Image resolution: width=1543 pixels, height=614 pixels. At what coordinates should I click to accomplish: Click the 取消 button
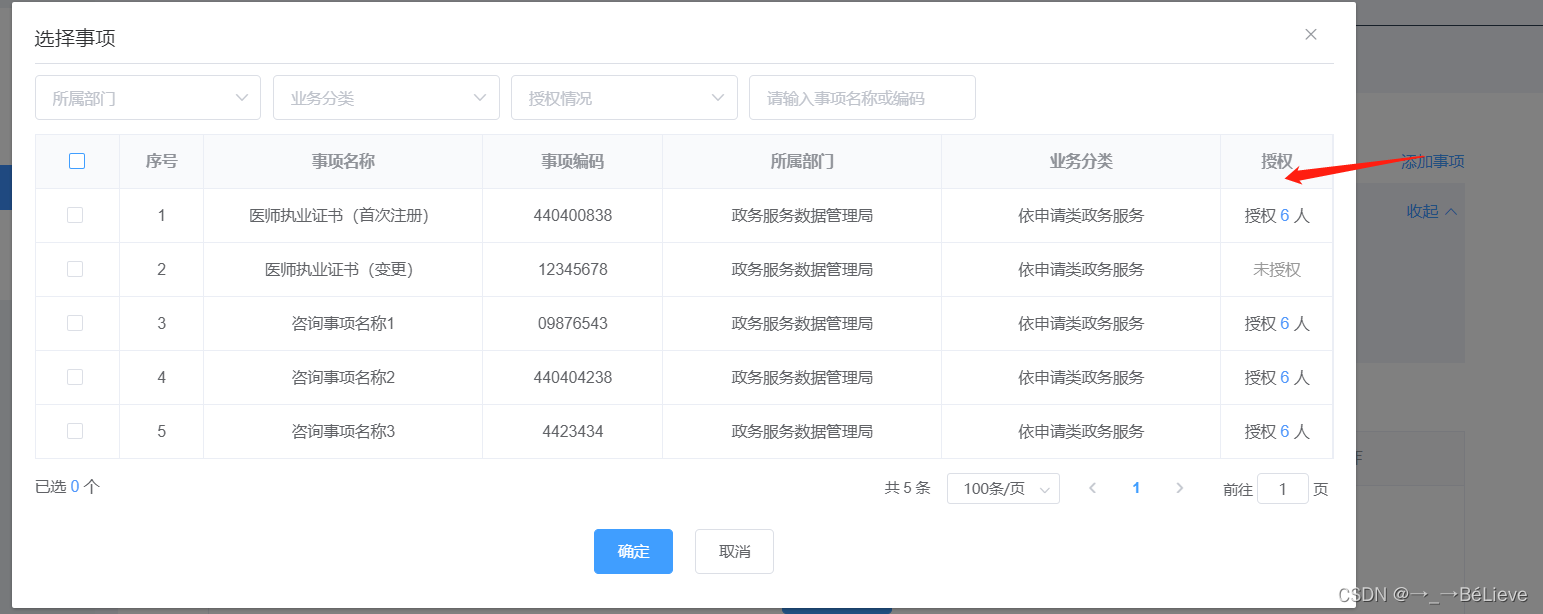(x=734, y=551)
